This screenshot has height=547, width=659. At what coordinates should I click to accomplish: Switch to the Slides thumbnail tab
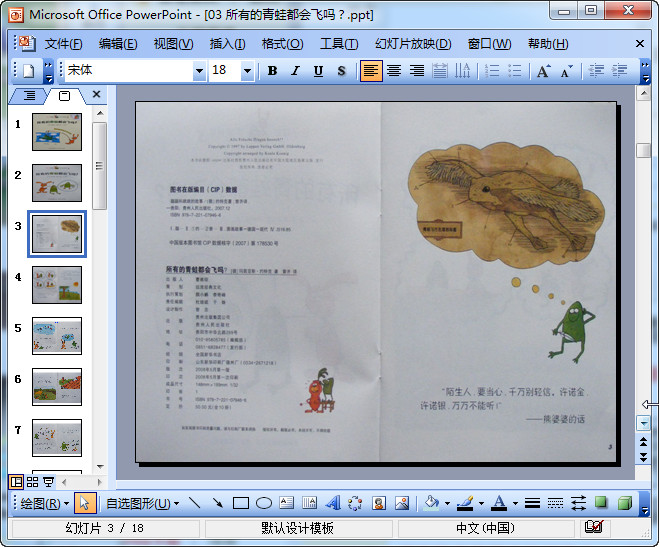click(x=64, y=96)
